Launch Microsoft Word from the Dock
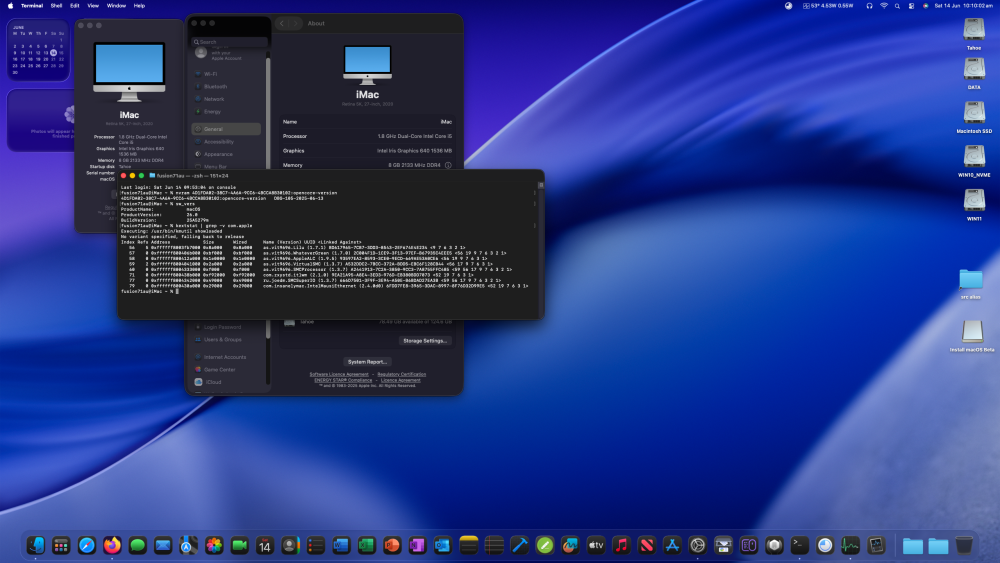The image size is (1000, 563). click(341, 545)
